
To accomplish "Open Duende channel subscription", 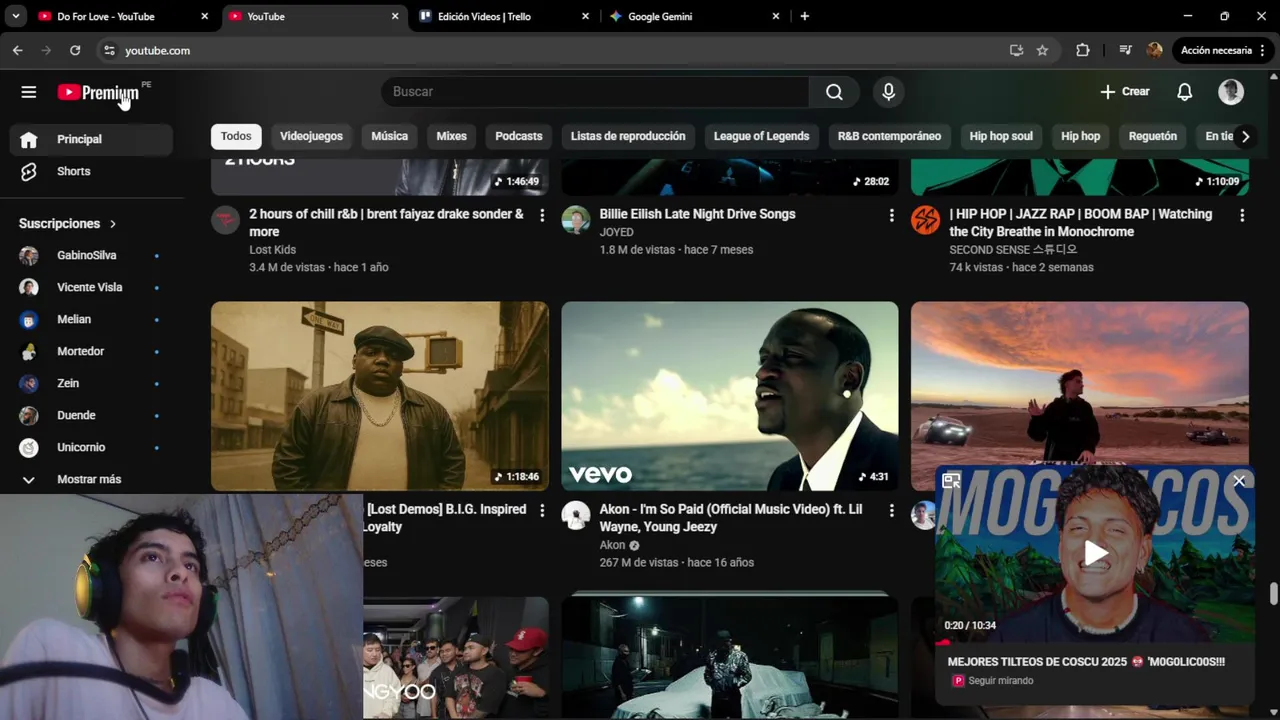I will pyautogui.click(x=91, y=415).
